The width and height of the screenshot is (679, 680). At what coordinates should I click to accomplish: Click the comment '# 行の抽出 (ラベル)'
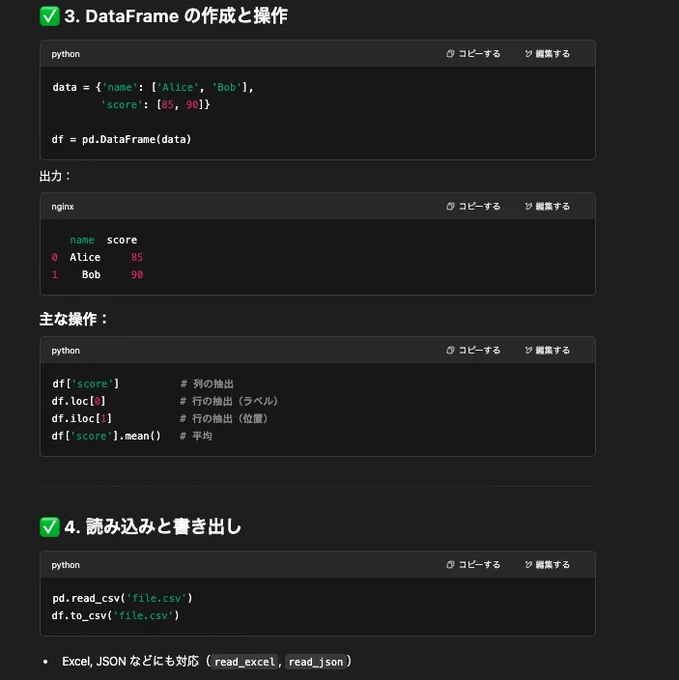click(229, 402)
